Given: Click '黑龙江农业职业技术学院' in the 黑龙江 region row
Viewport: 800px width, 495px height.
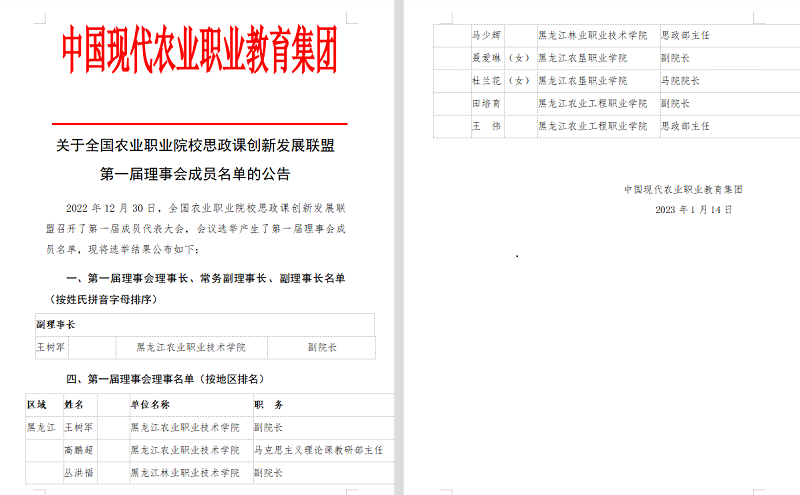Looking at the screenshot, I should (185, 428).
